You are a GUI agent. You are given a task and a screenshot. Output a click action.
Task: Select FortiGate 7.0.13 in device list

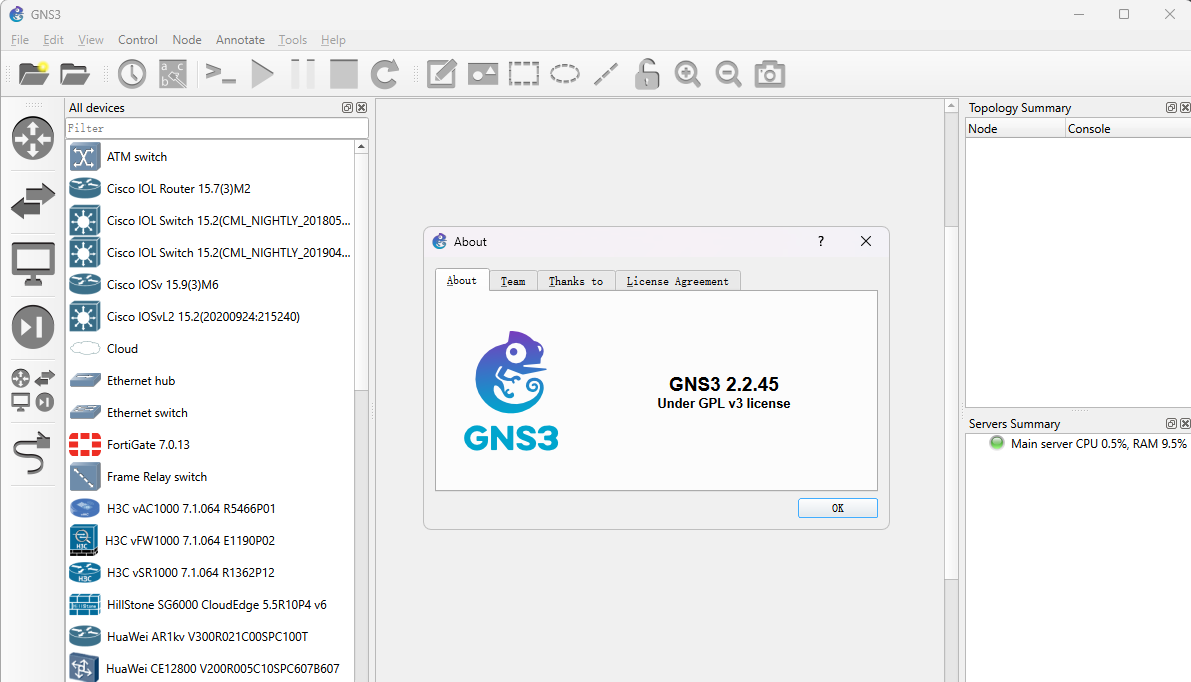tap(148, 445)
